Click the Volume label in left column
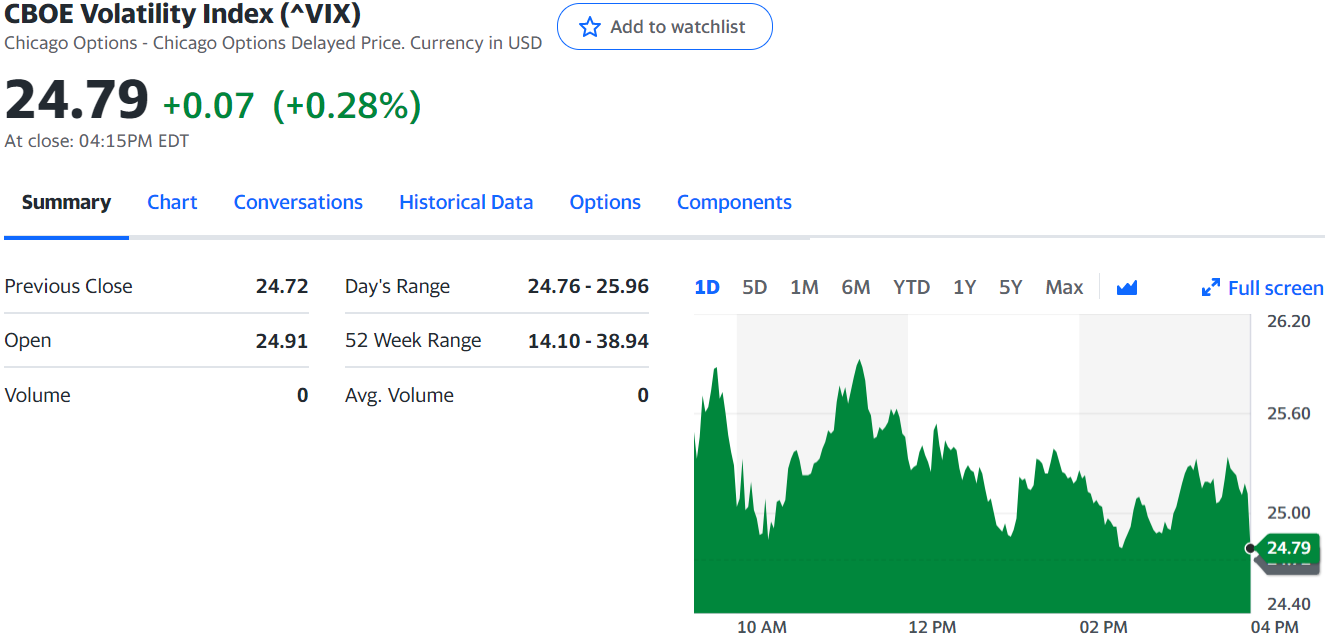Image resolution: width=1325 pixels, height=639 pixels. pos(37,395)
